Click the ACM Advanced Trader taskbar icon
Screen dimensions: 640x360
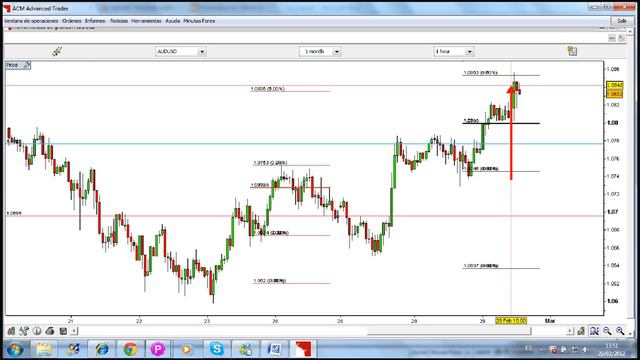point(303,349)
